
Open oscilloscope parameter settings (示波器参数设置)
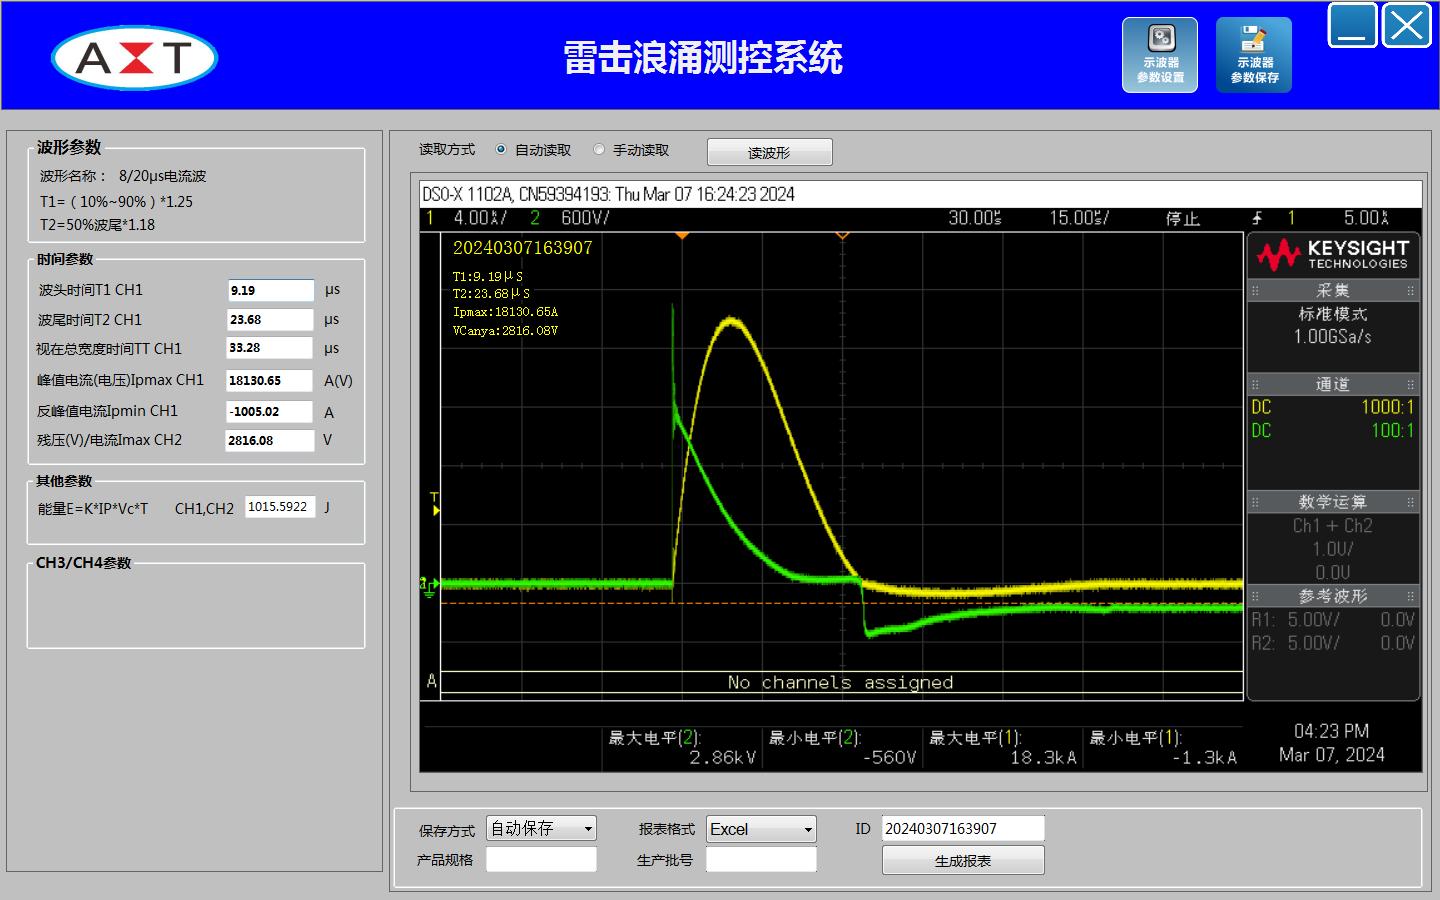[1159, 55]
